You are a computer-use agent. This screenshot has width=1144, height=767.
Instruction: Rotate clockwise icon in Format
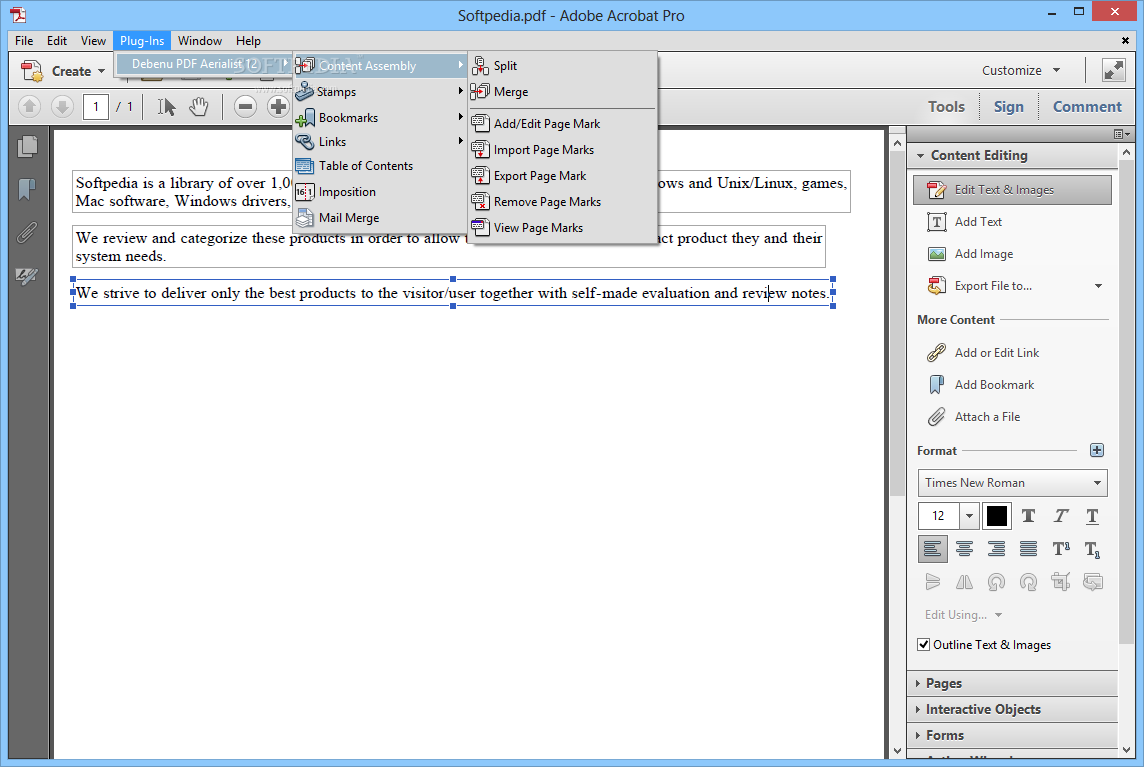[1028, 582]
